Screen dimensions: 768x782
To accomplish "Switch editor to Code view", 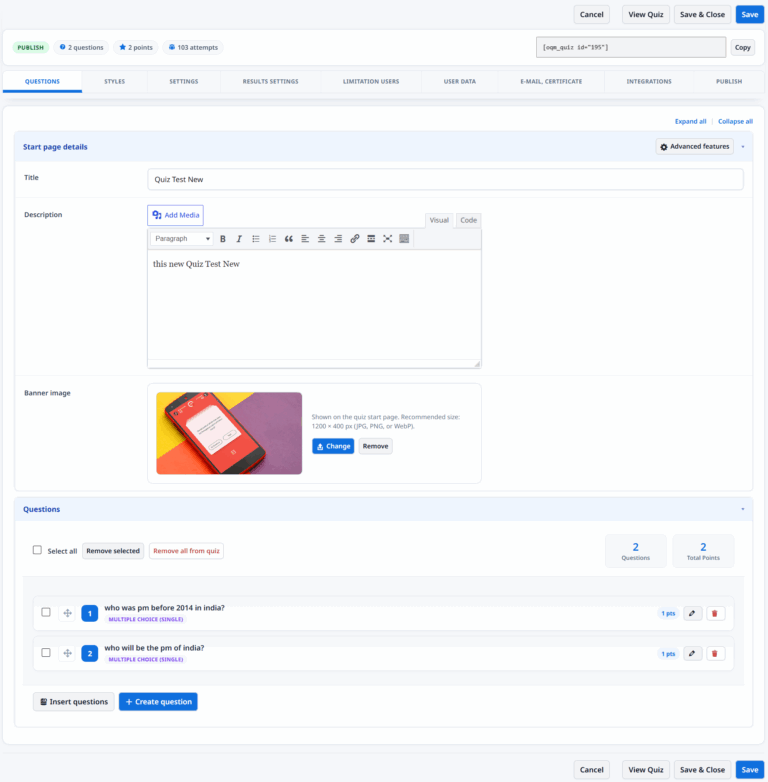I will (x=468, y=220).
